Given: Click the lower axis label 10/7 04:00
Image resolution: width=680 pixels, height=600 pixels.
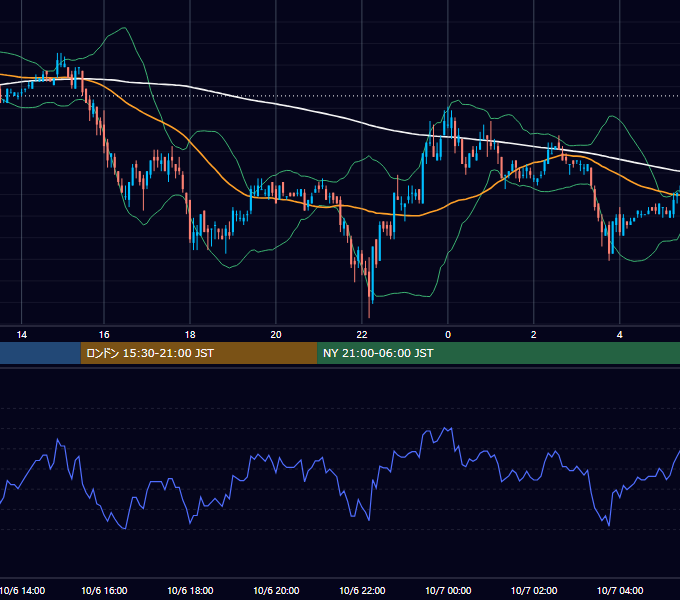Looking at the screenshot, I should (620, 590).
